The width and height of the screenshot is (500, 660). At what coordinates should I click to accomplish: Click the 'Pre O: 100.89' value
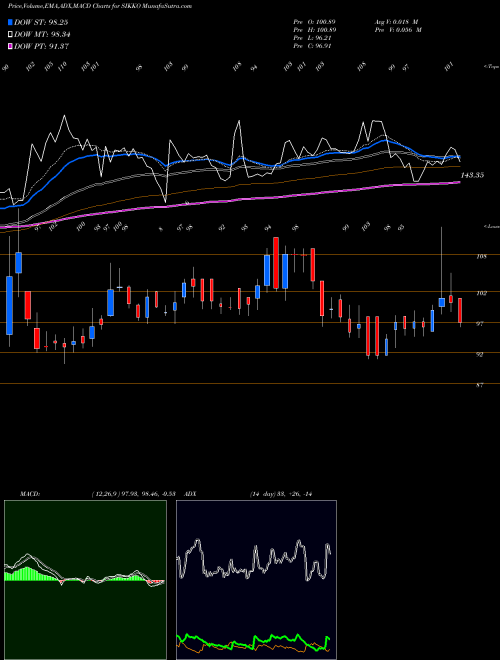pos(314,22)
